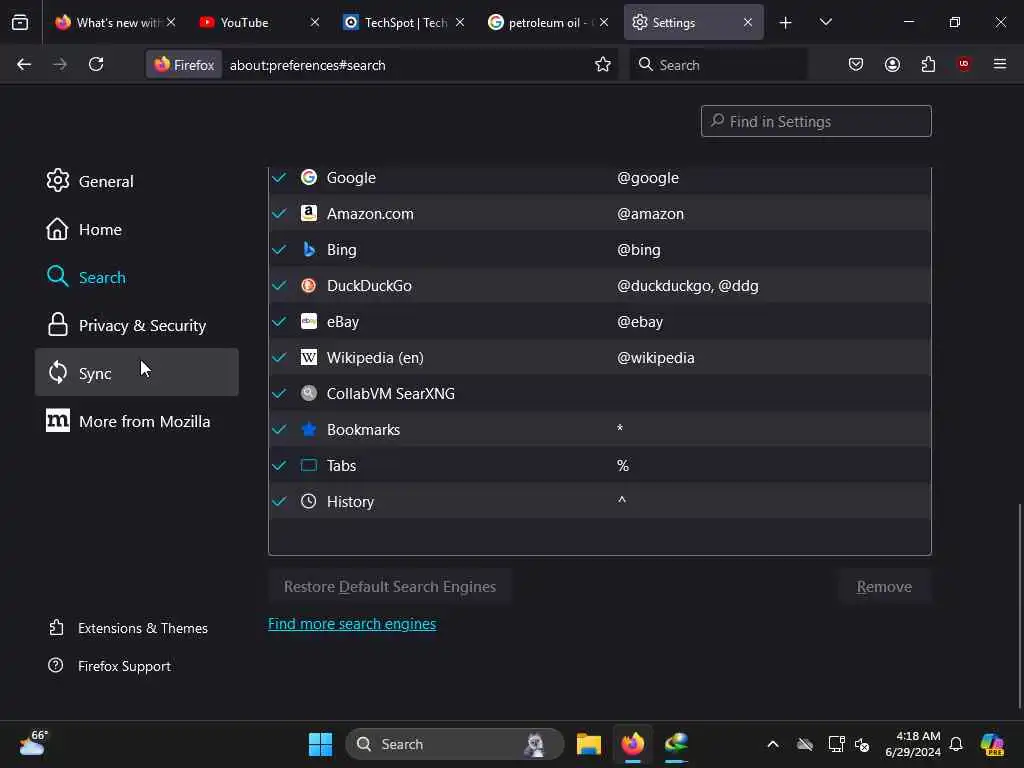
Task: Open Firefox View from the tab bar icon
Action: click(x=20, y=22)
